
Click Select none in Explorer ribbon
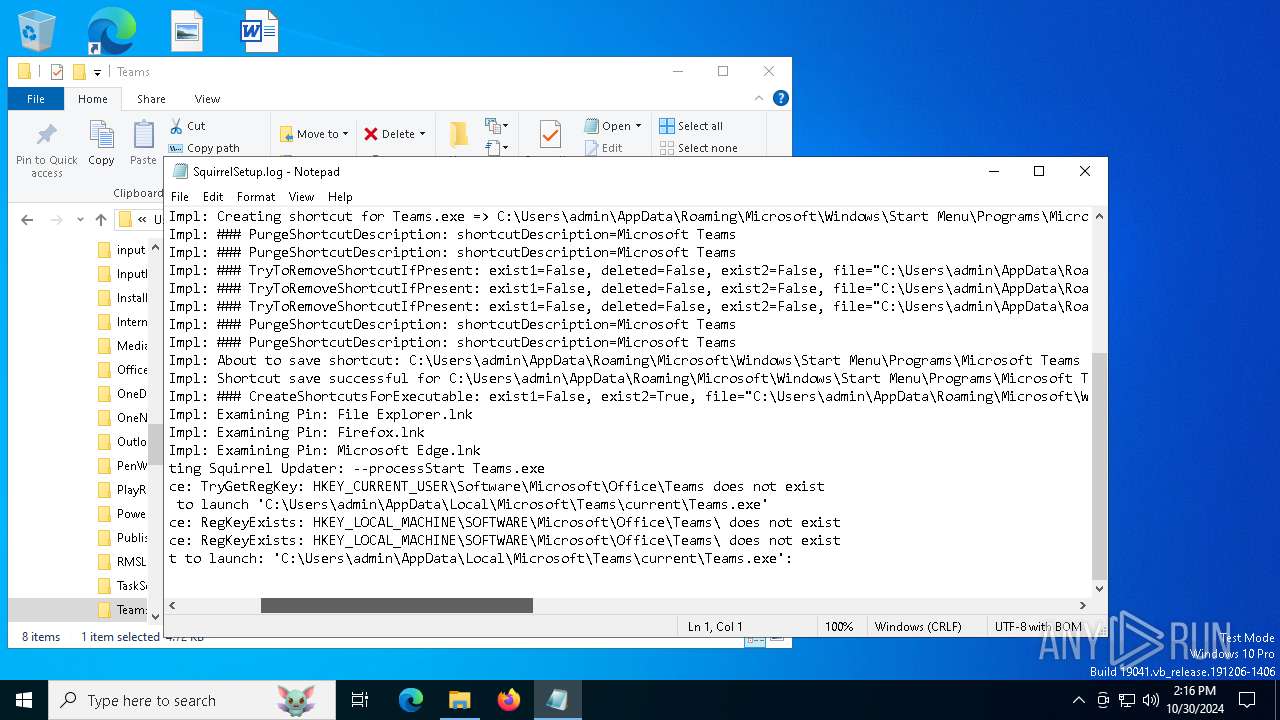pyautogui.click(x=699, y=148)
